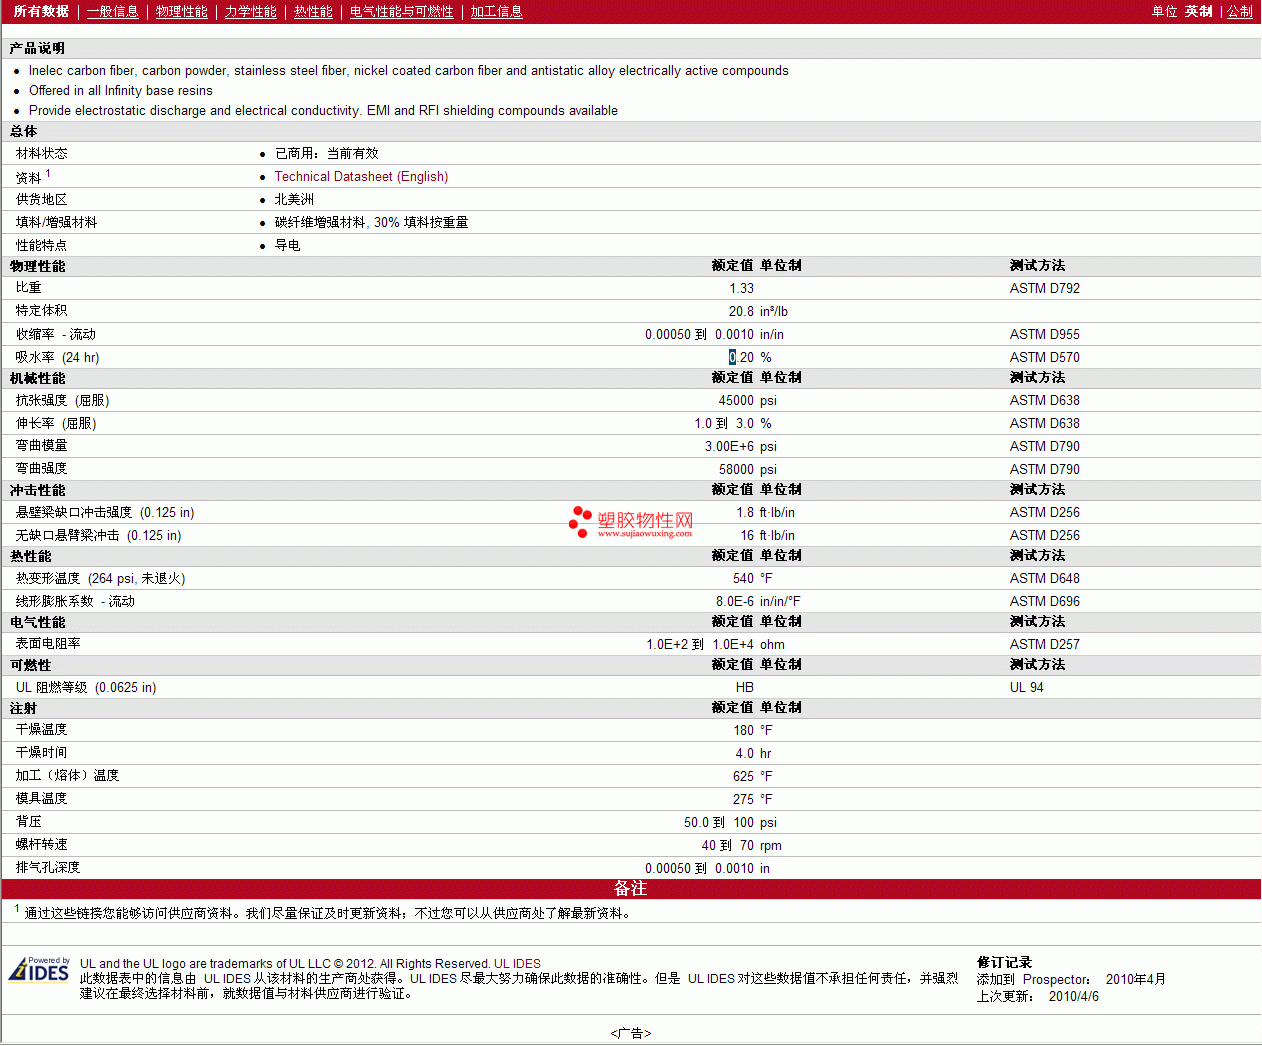Image resolution: width=1262 pixels, height=1046 pixels.
Task: Open UL IDES trademark link in footer
Action: [x=517, y=964]
